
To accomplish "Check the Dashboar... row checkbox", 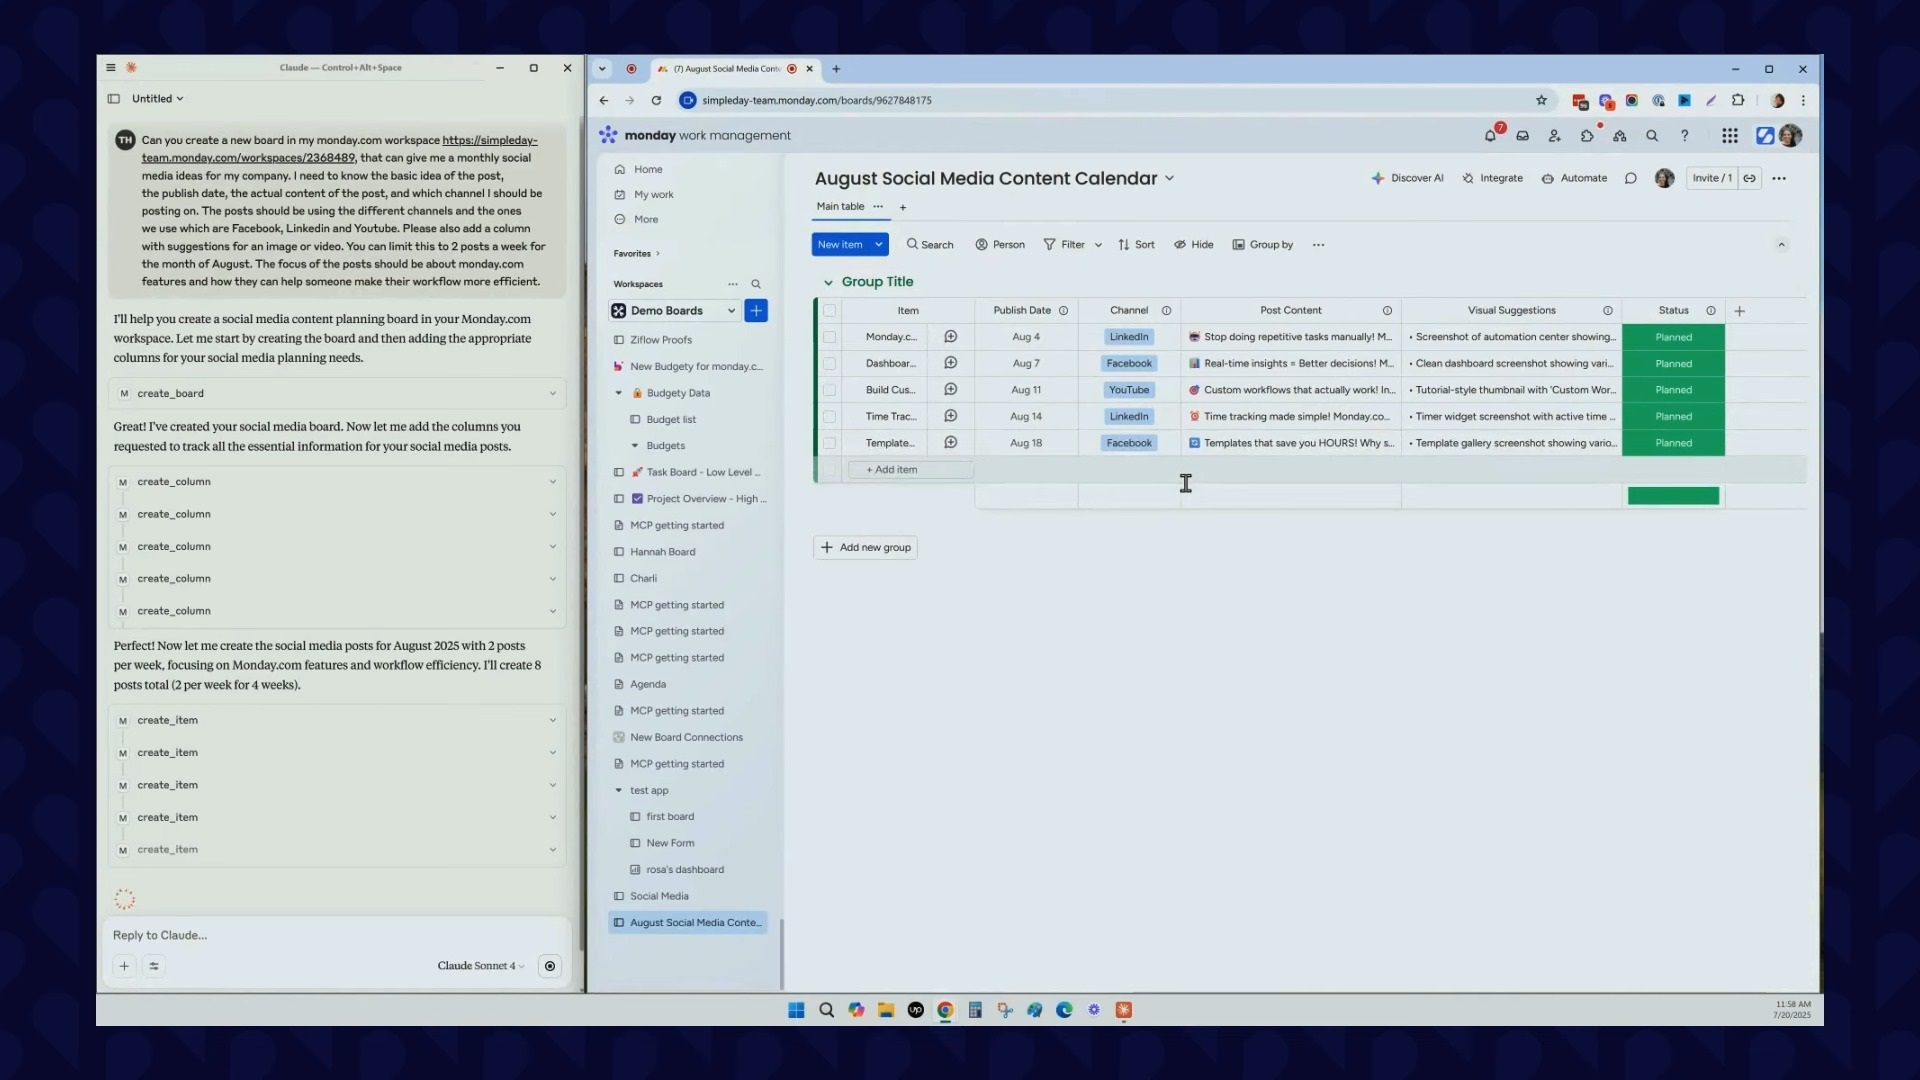I will pyautogui.click(x=829, y=363).
